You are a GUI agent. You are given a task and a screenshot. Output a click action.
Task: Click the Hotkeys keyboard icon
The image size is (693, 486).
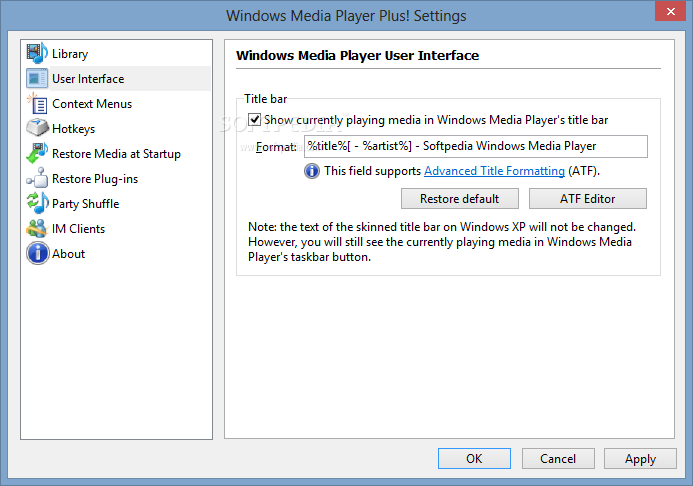coord(37,129)
